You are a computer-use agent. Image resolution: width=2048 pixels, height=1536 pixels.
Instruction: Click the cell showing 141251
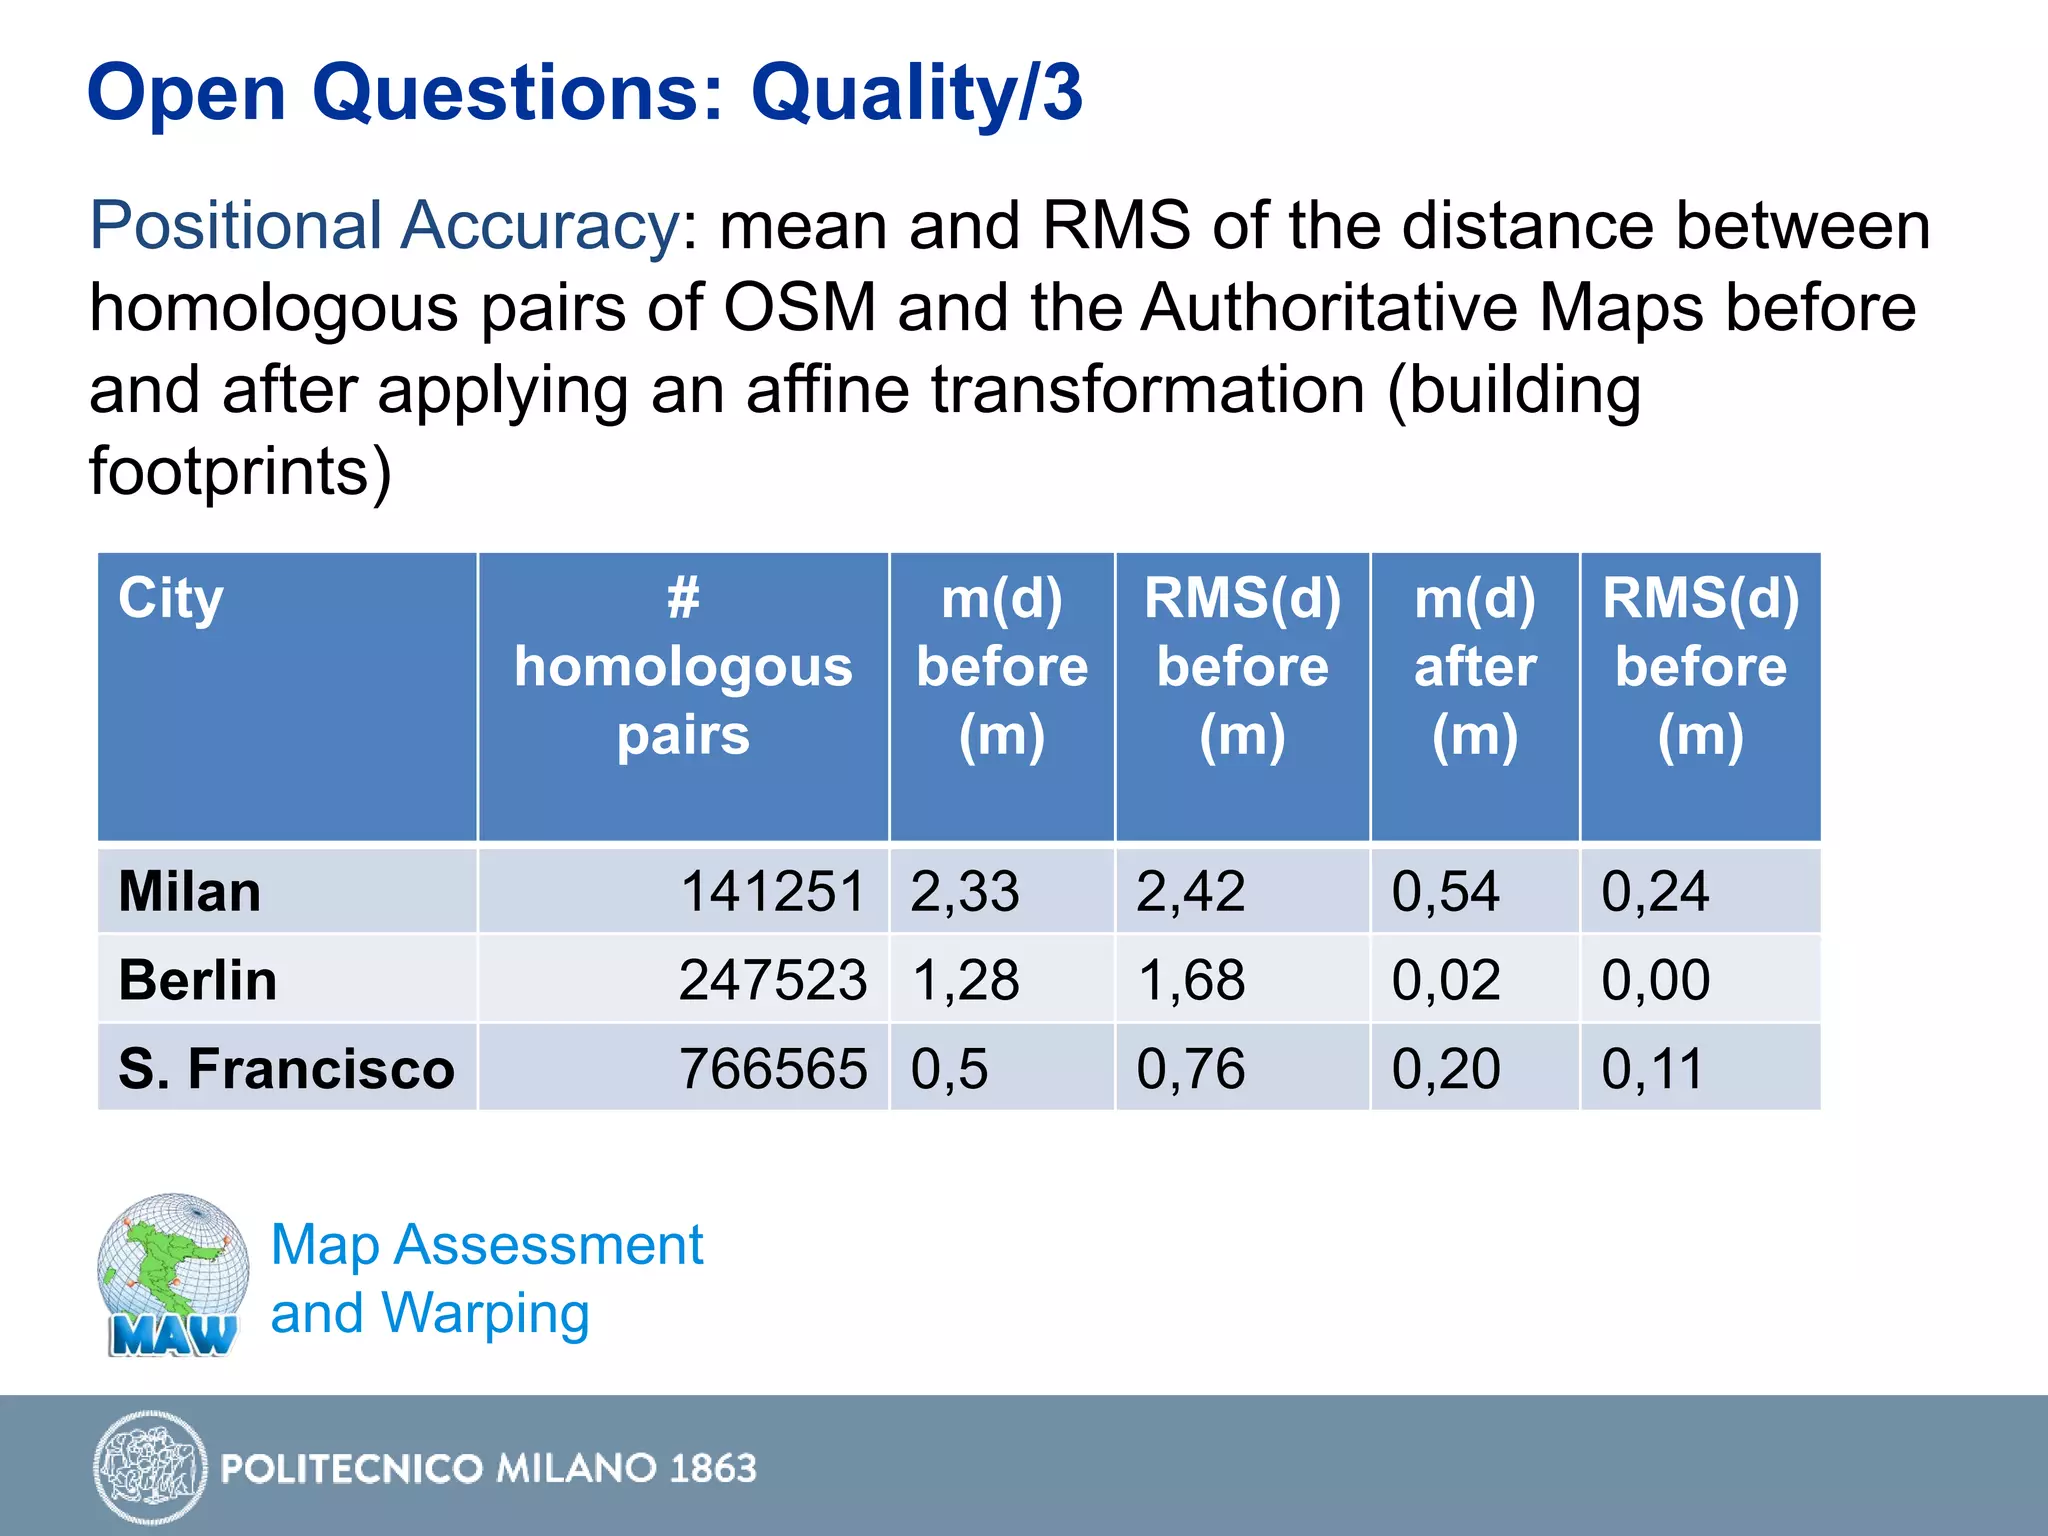(772, 891)
